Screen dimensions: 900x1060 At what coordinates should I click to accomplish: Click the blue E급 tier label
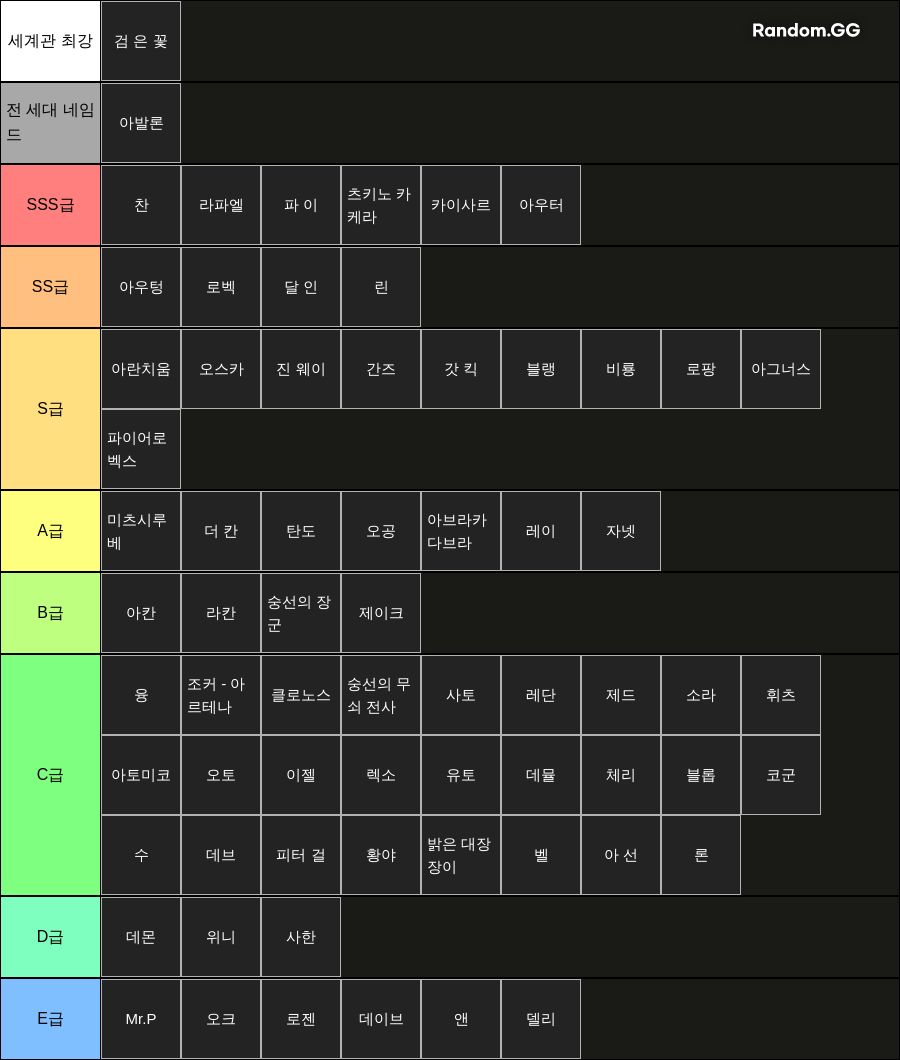click(x=50, y=1019)
